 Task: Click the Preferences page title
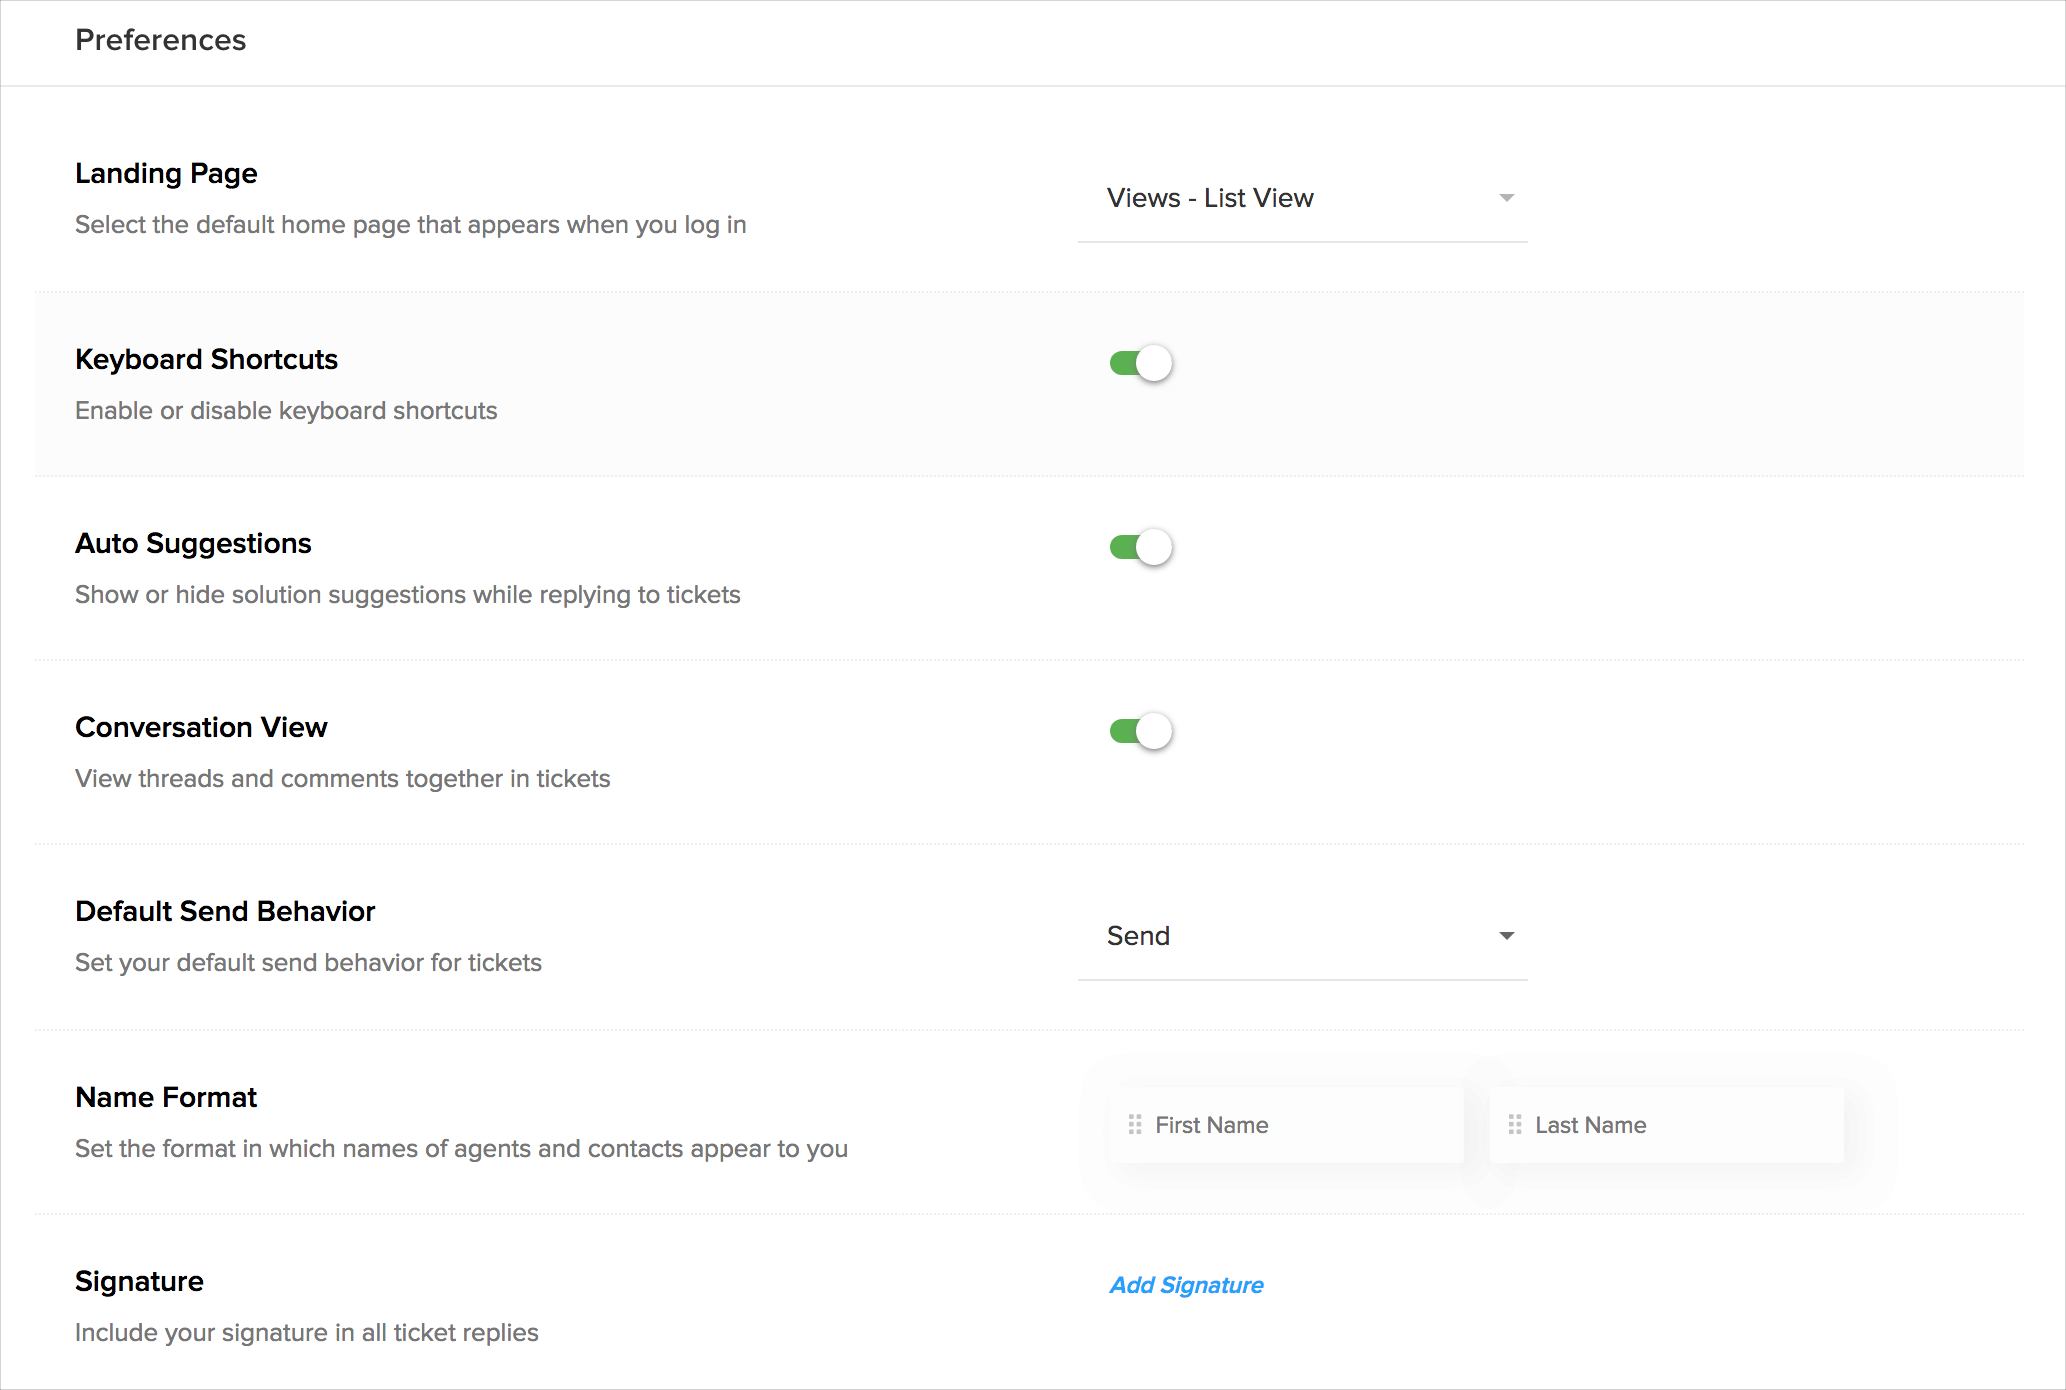[160, 40]
